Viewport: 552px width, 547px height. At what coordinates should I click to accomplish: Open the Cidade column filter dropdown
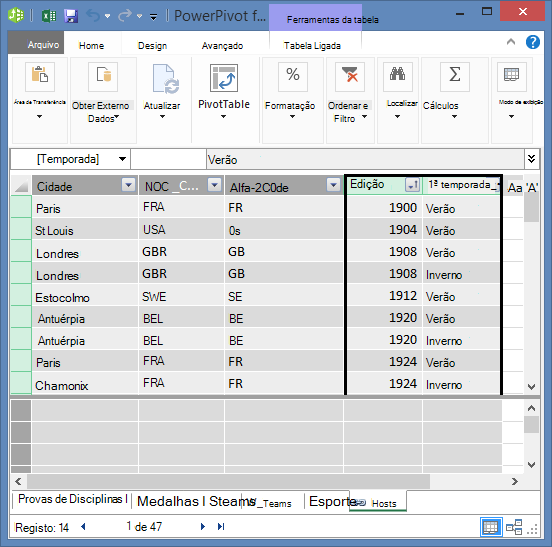tap(128, 184)
